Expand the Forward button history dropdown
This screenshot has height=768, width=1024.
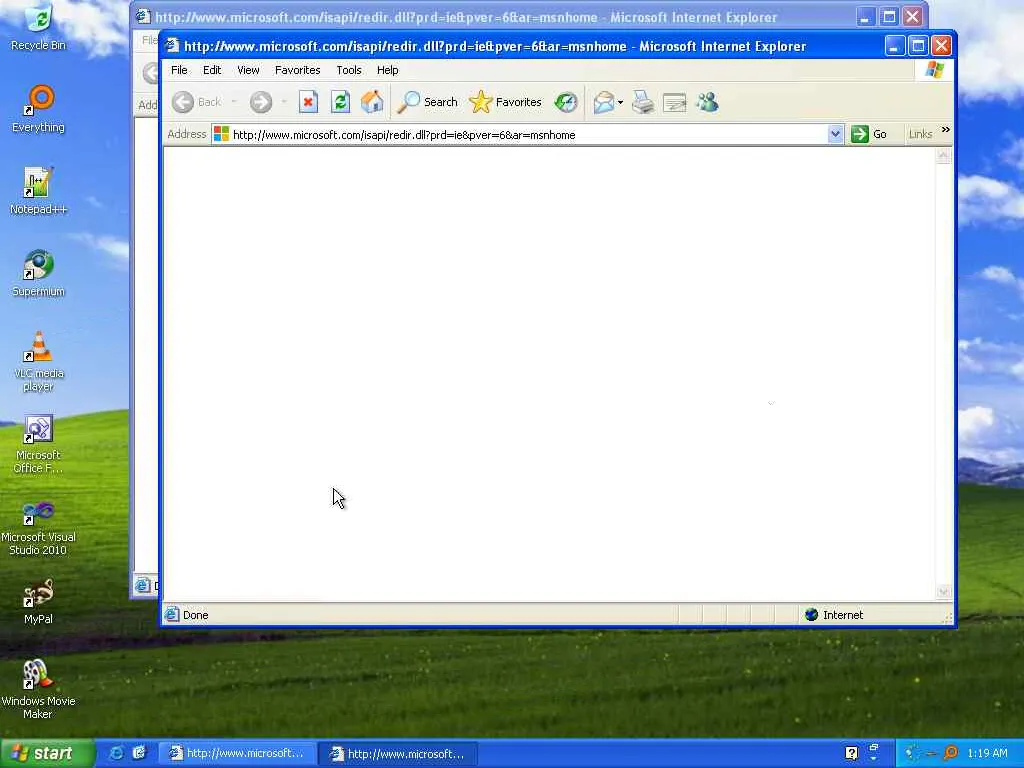[x=283, y=102]
